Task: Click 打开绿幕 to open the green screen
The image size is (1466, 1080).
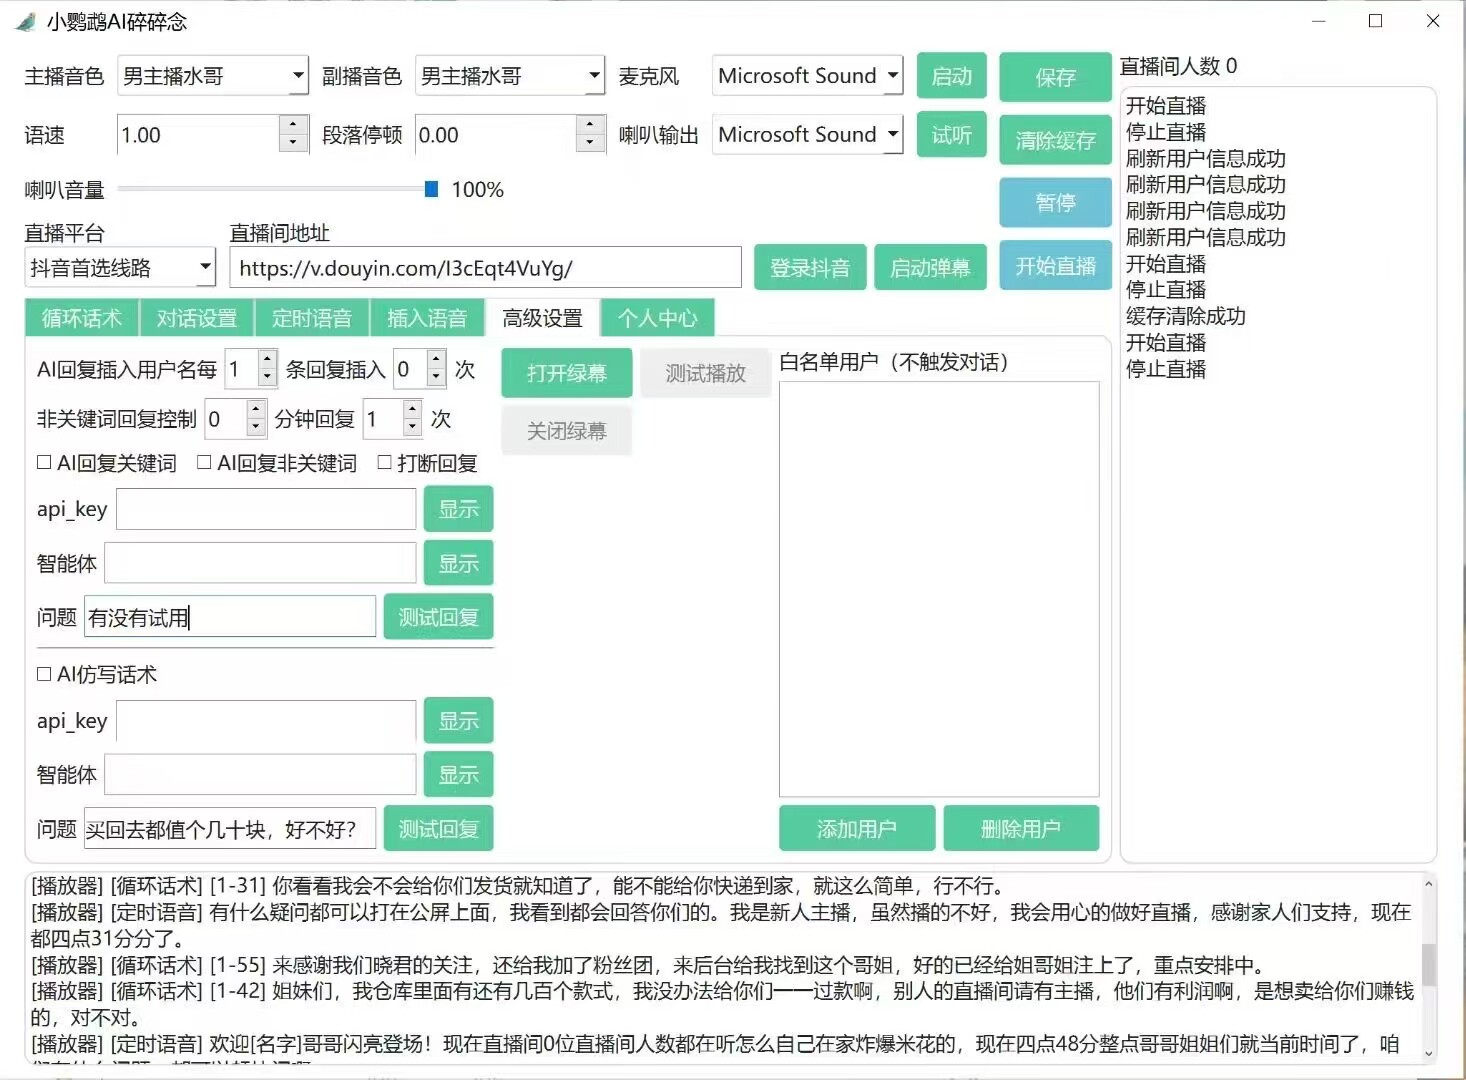Action: tap(566, 373)
